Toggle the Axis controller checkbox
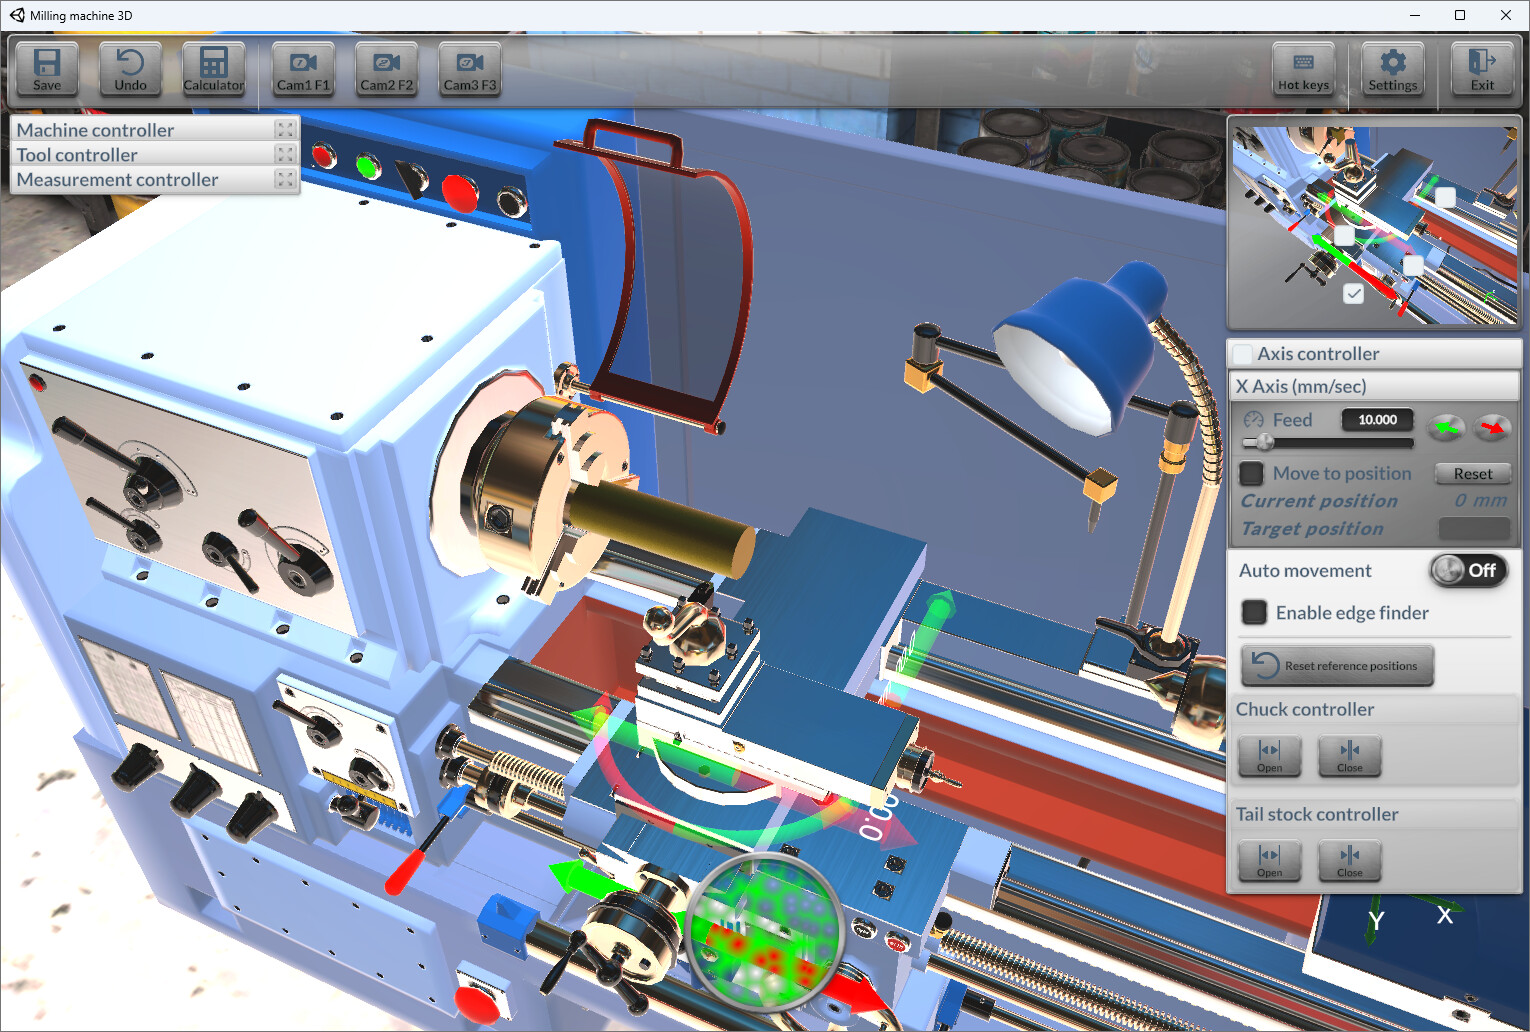The height and width of the screenshot is (1032, 1530). [x=1243, y=353]
